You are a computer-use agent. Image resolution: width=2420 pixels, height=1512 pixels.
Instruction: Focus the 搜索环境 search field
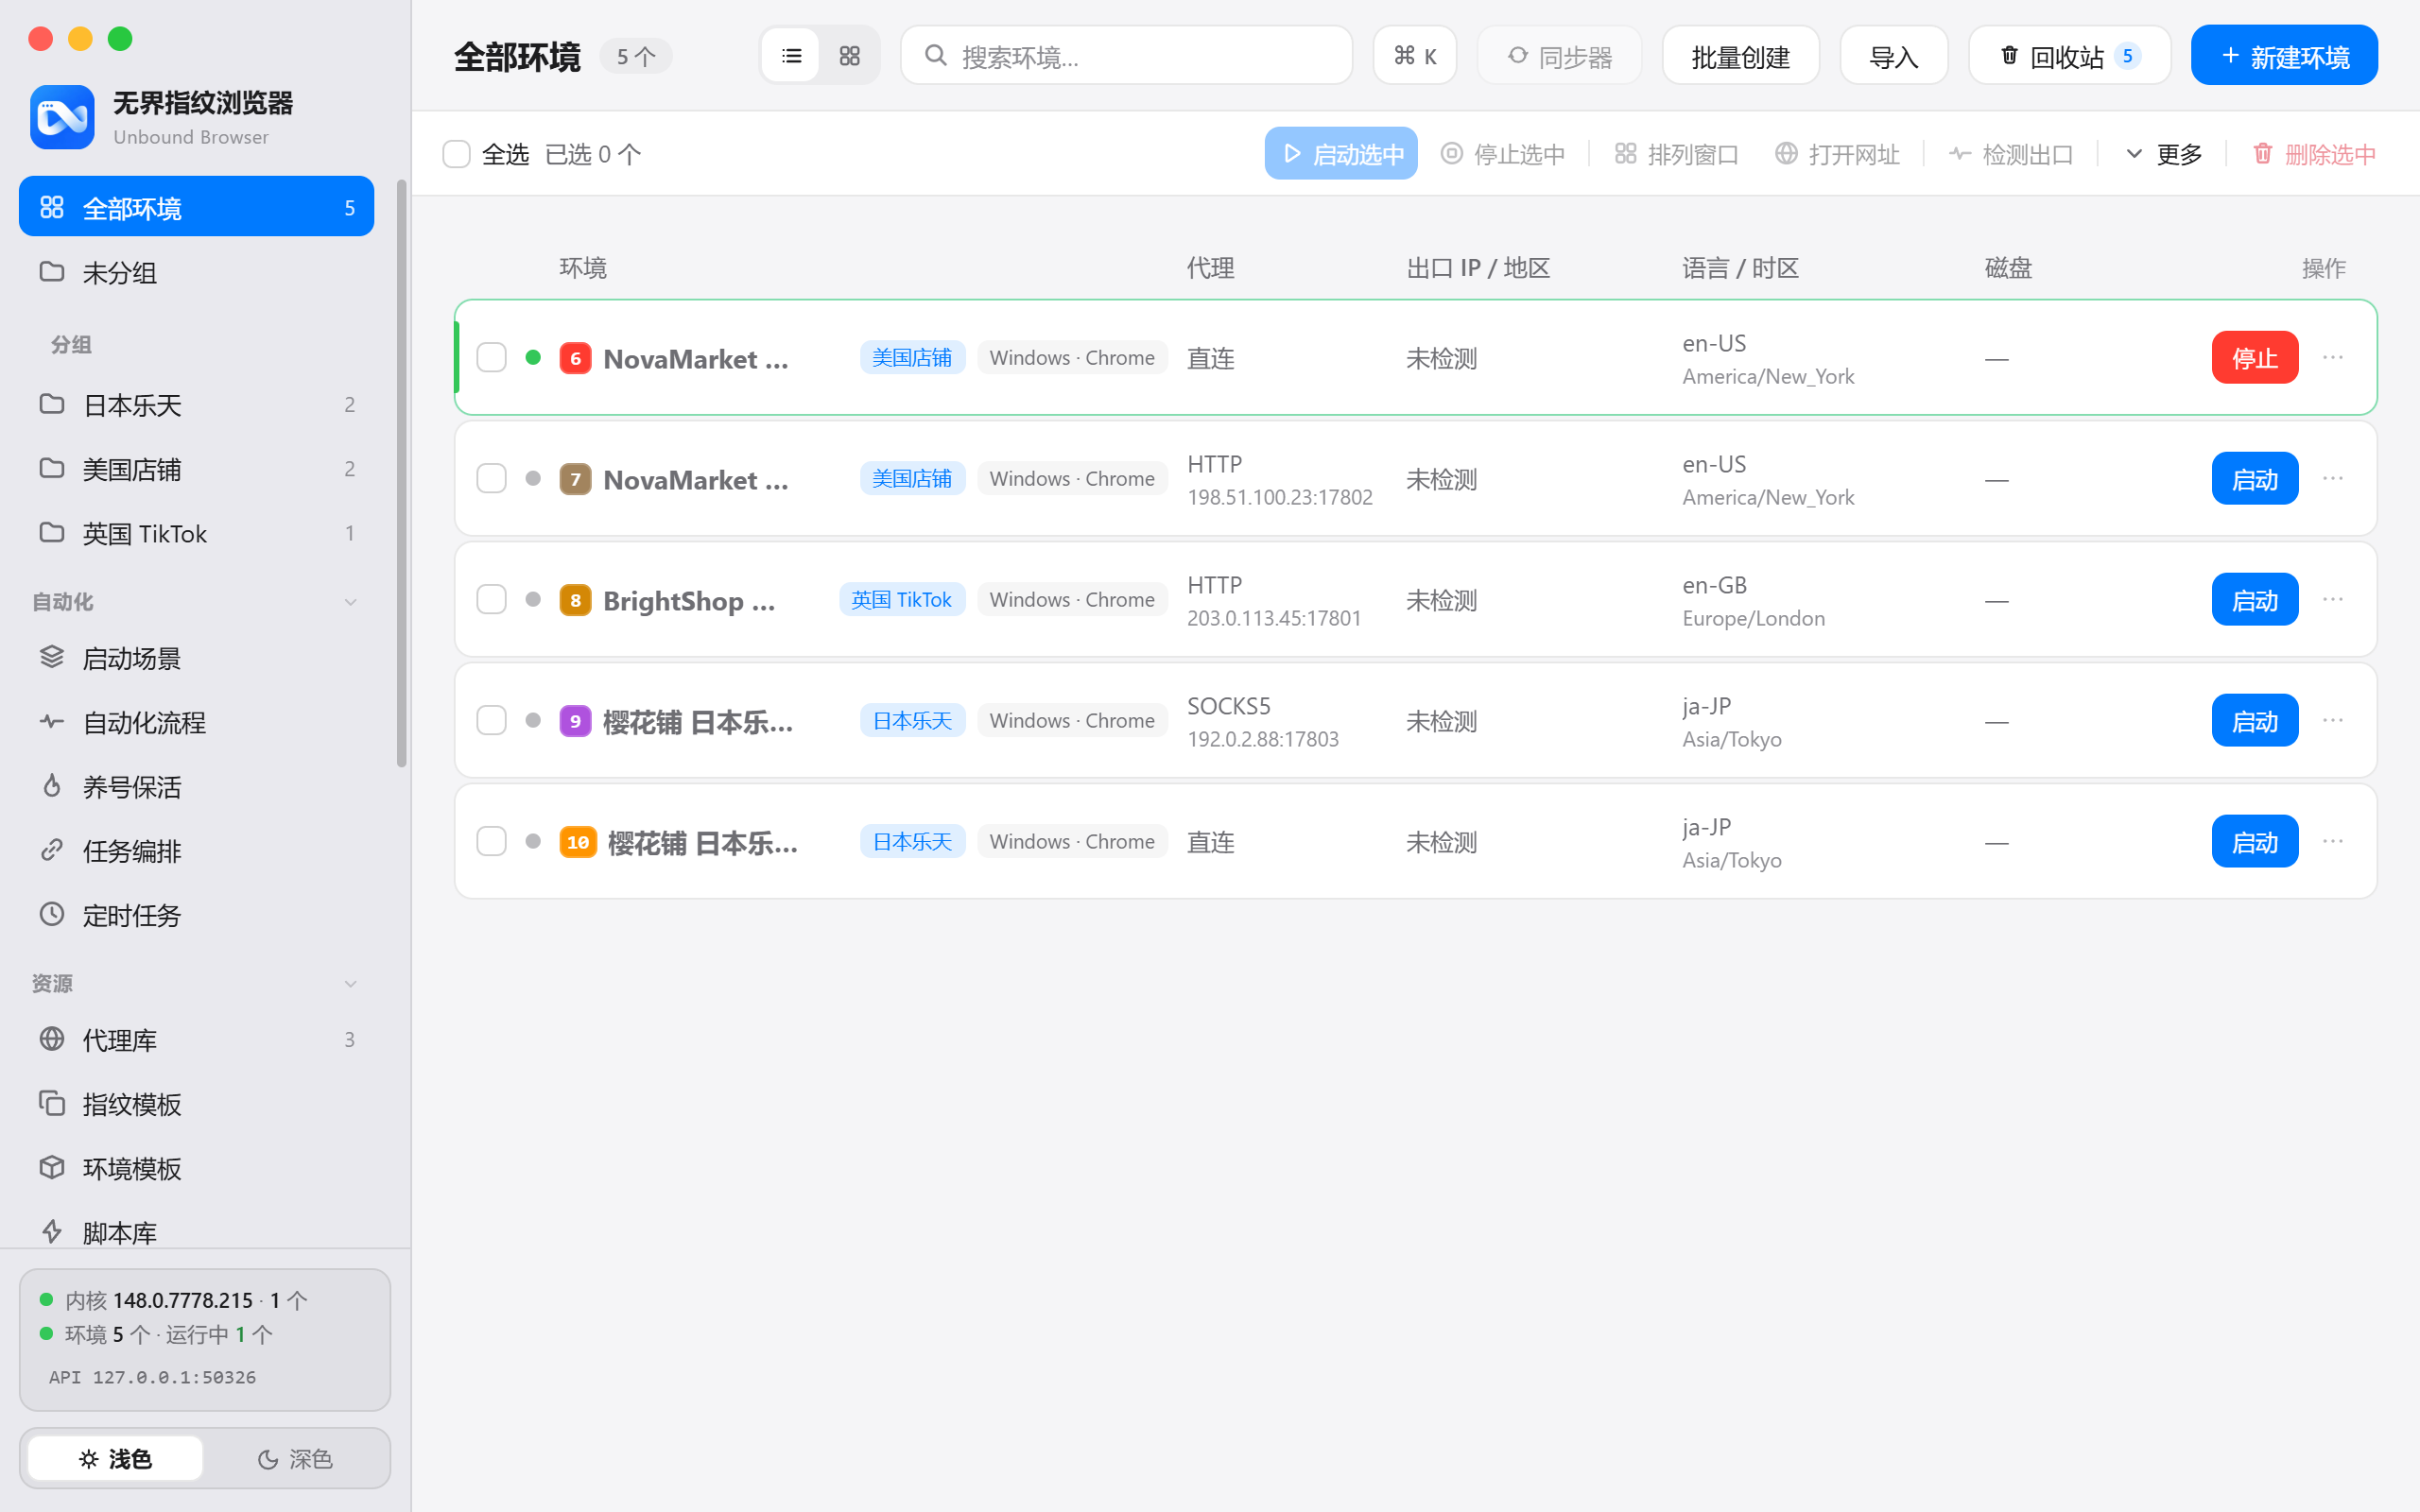click(1126, 56)
